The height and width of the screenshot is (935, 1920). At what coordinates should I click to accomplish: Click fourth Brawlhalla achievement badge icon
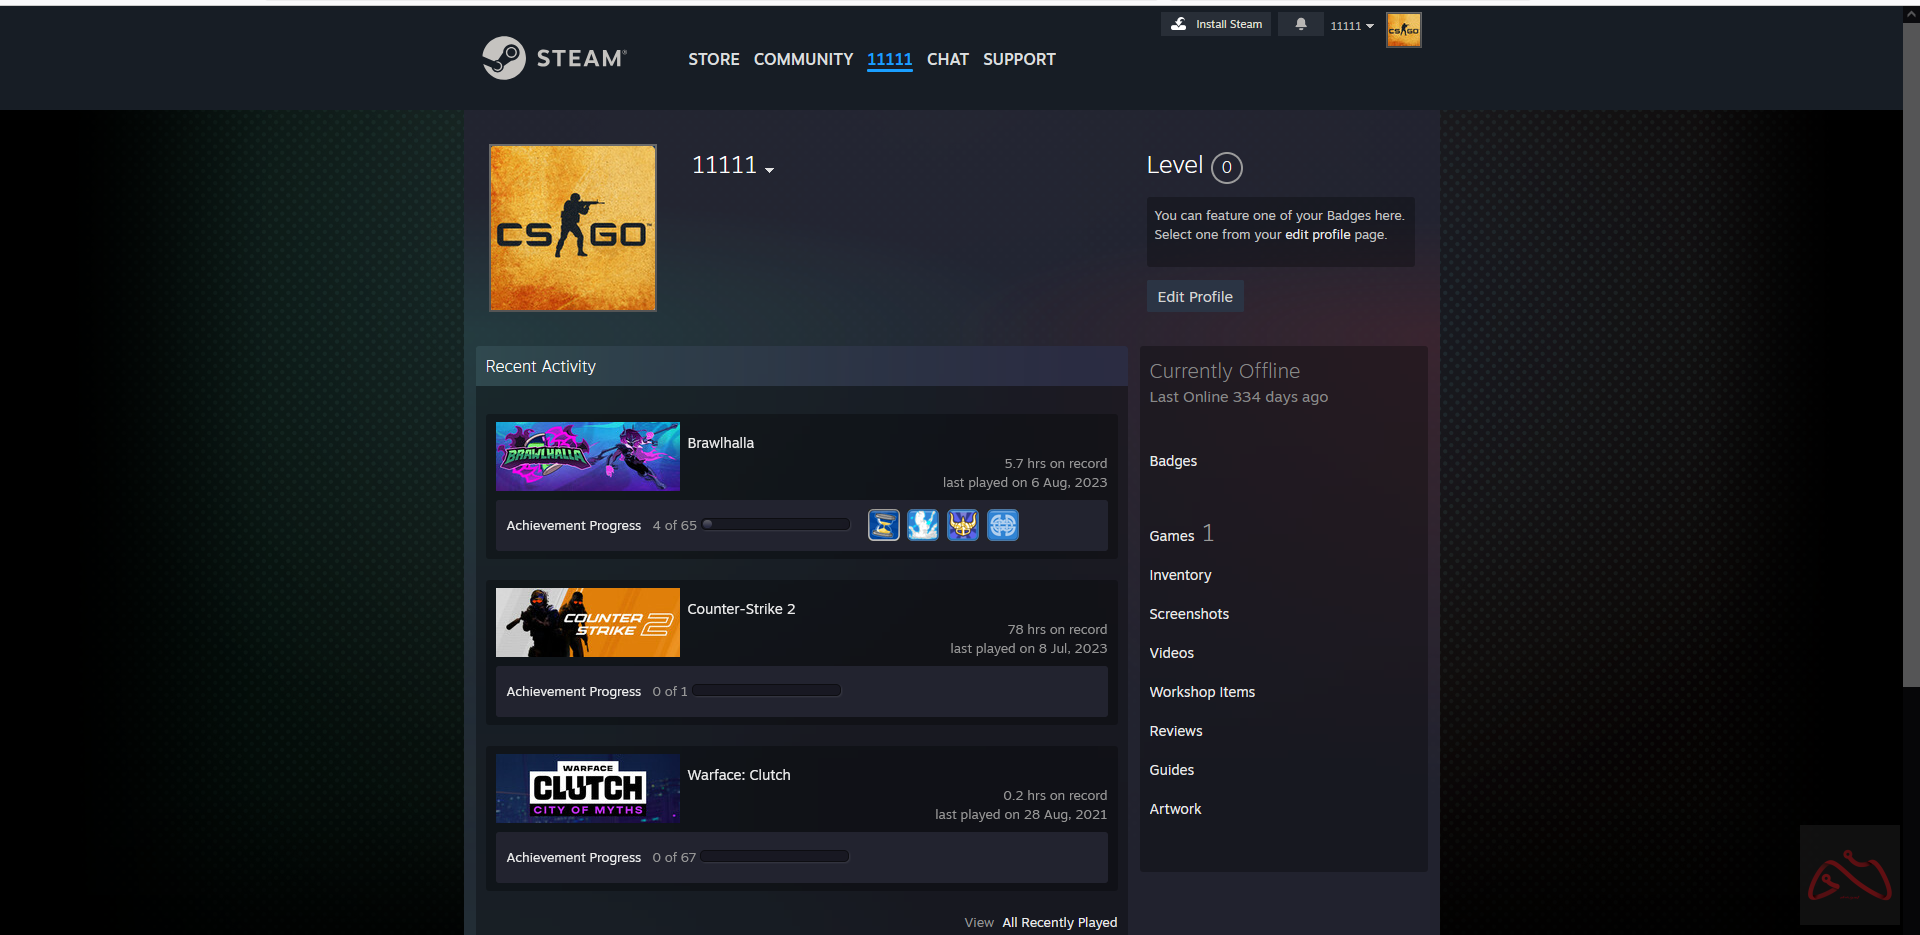1003,525
